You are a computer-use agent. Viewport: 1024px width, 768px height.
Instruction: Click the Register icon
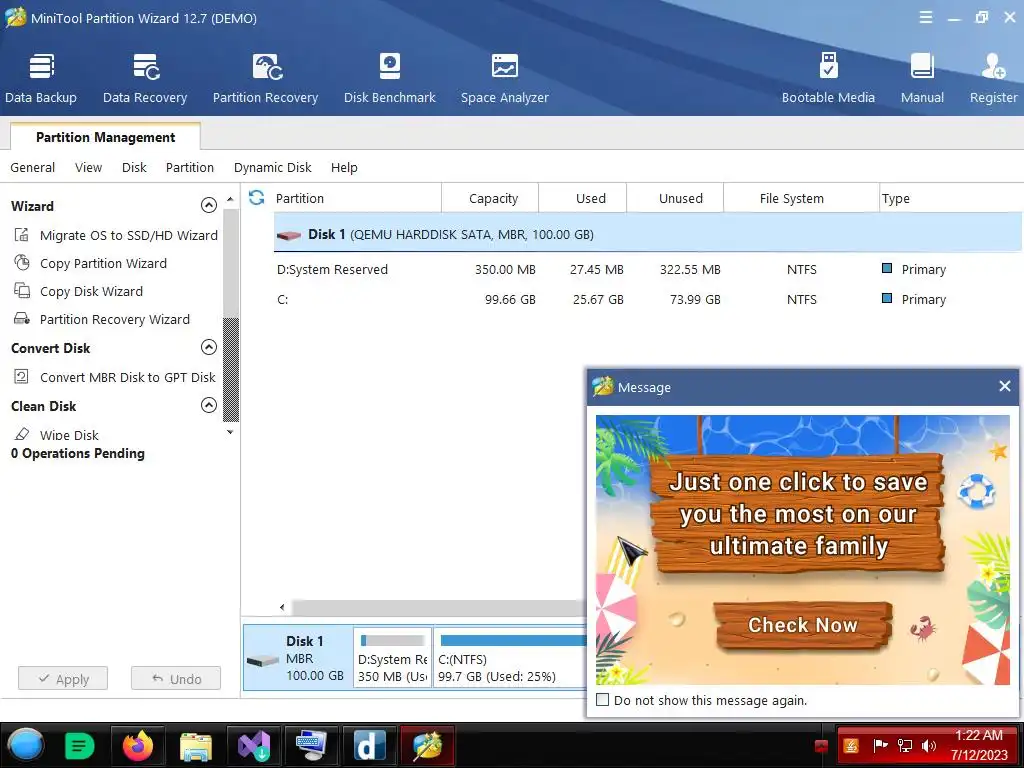pyautogui.click(x=993, y=66)
